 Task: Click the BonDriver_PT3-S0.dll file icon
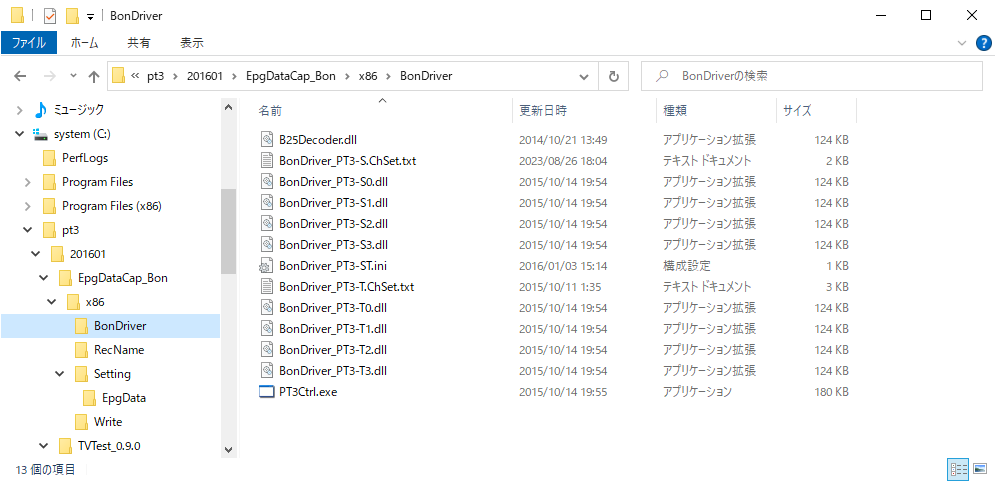(x=267, y=182)
